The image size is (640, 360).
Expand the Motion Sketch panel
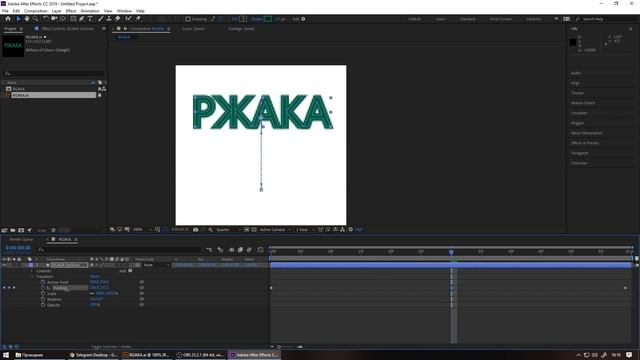pyautogui.click(x=583, y=103)
